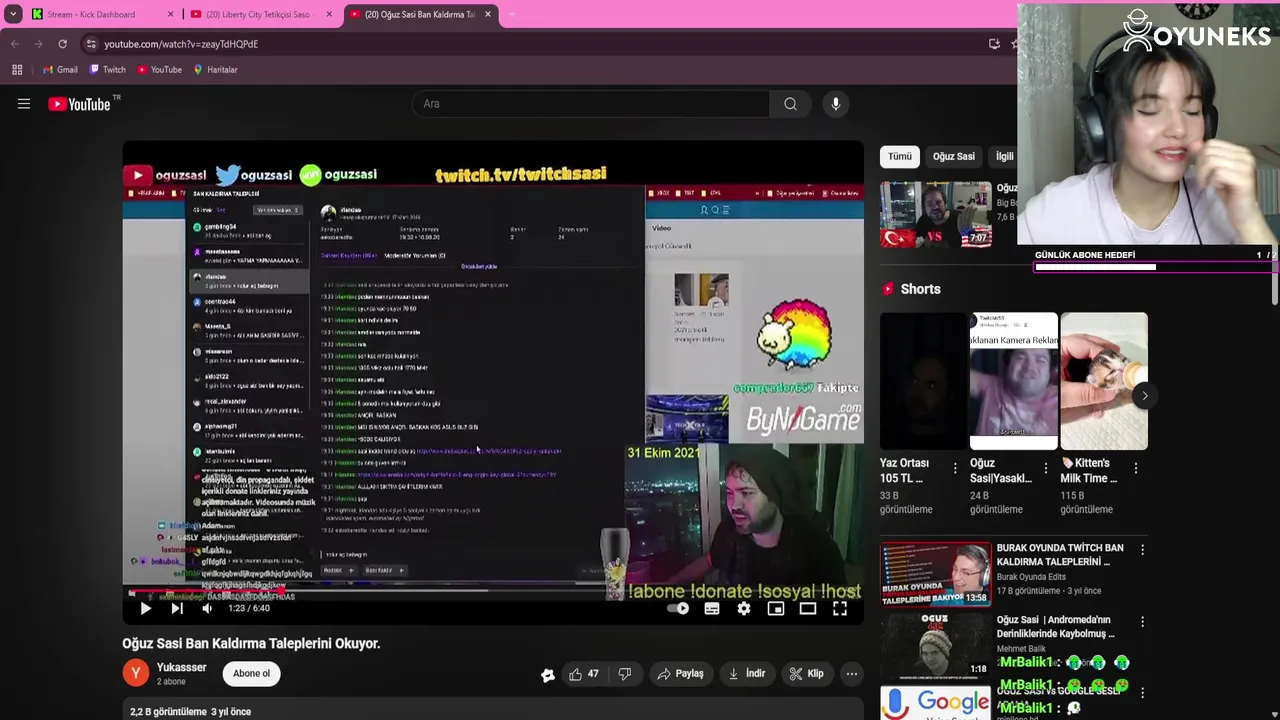This screenshot has height=720, width=1280.
Task: Seek on the video progress bar
Action: (x=493, y=591)
